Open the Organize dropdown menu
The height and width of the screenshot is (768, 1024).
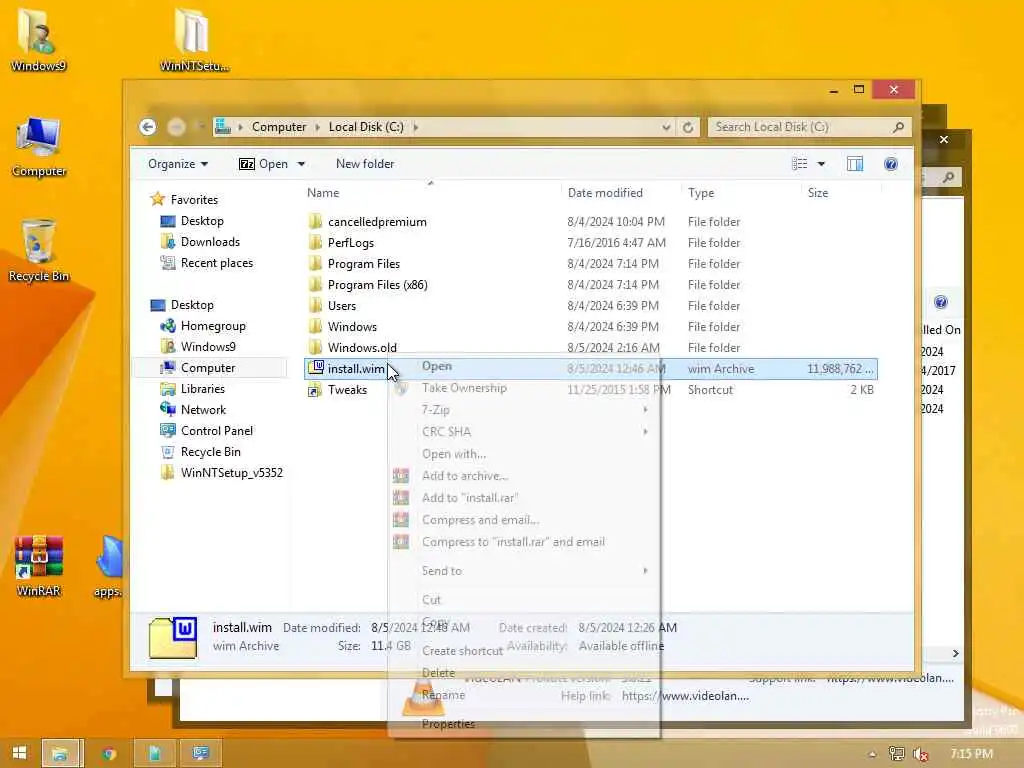(x=178, y=164)
